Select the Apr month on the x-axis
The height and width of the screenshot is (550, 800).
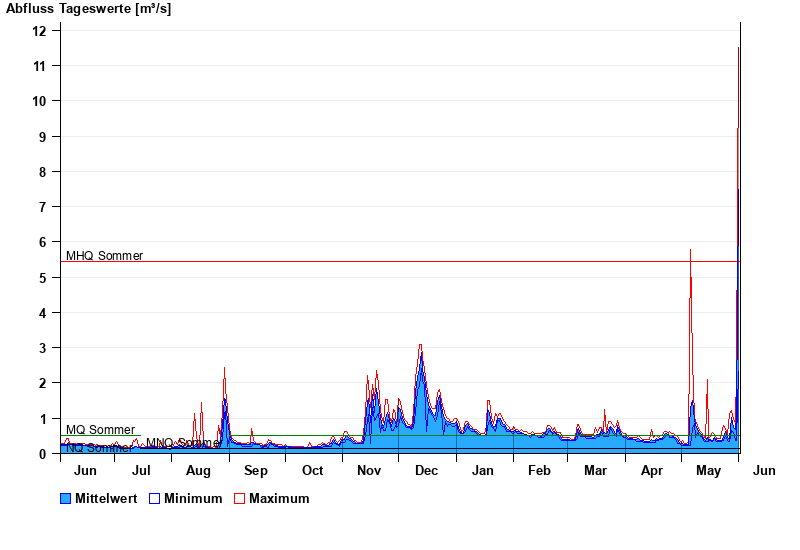pyautogui.click(x=652, y=471)
